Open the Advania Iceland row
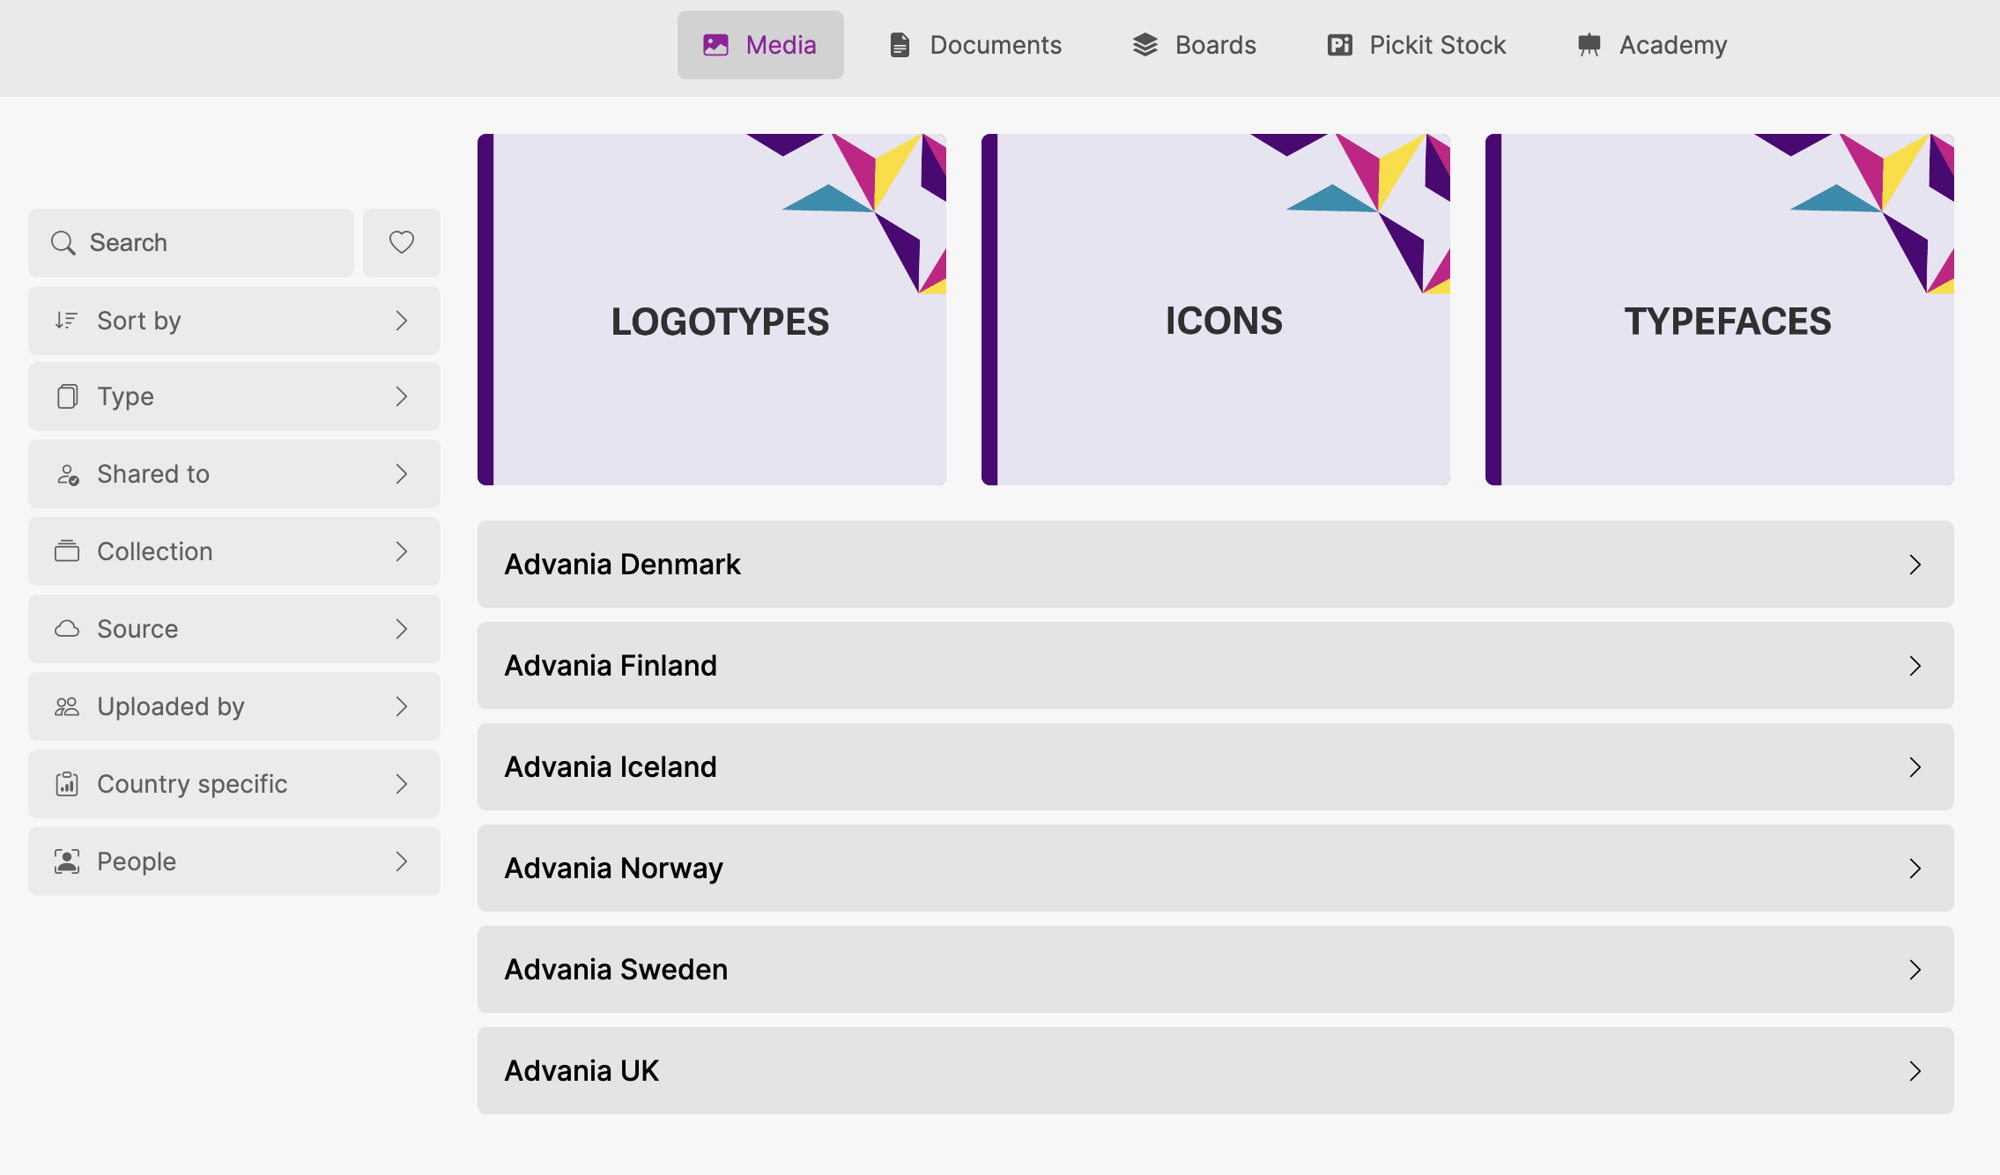 click(1216, 767)
